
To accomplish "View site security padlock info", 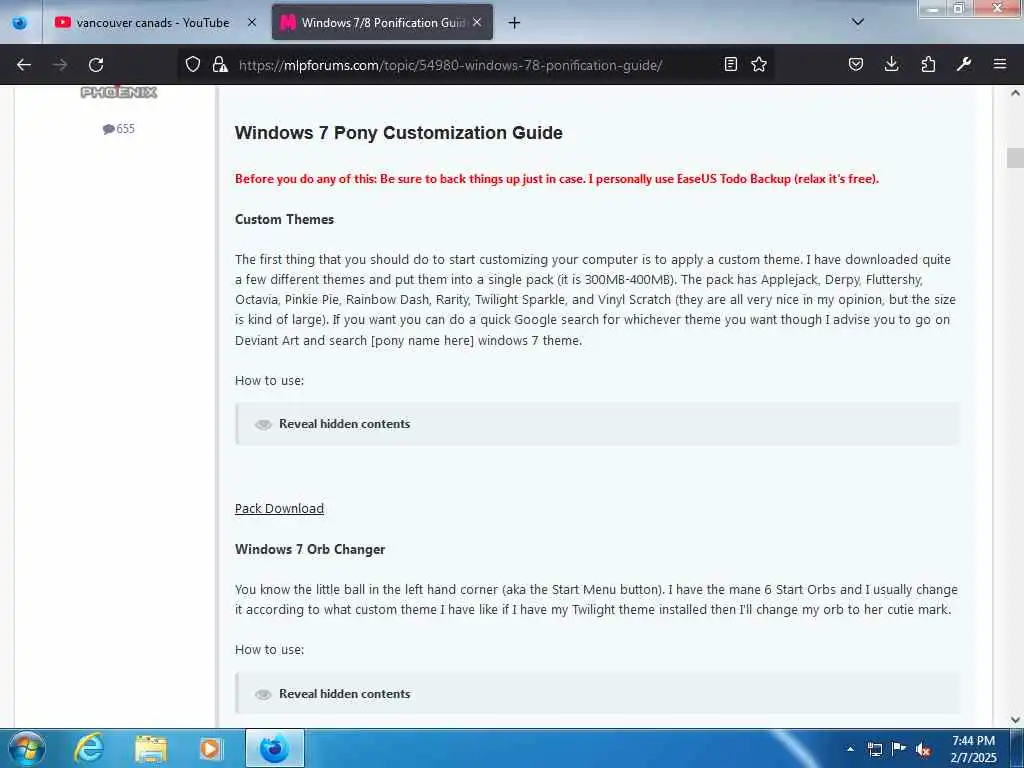I will coord(220,64).
